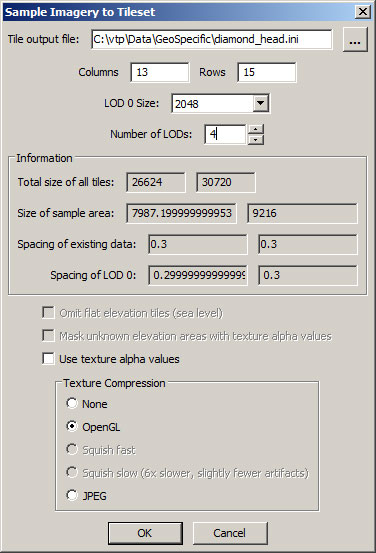This screenshot has height=553, width=376.
Task: Select JPEG texture compression
Action: (72, 496)
